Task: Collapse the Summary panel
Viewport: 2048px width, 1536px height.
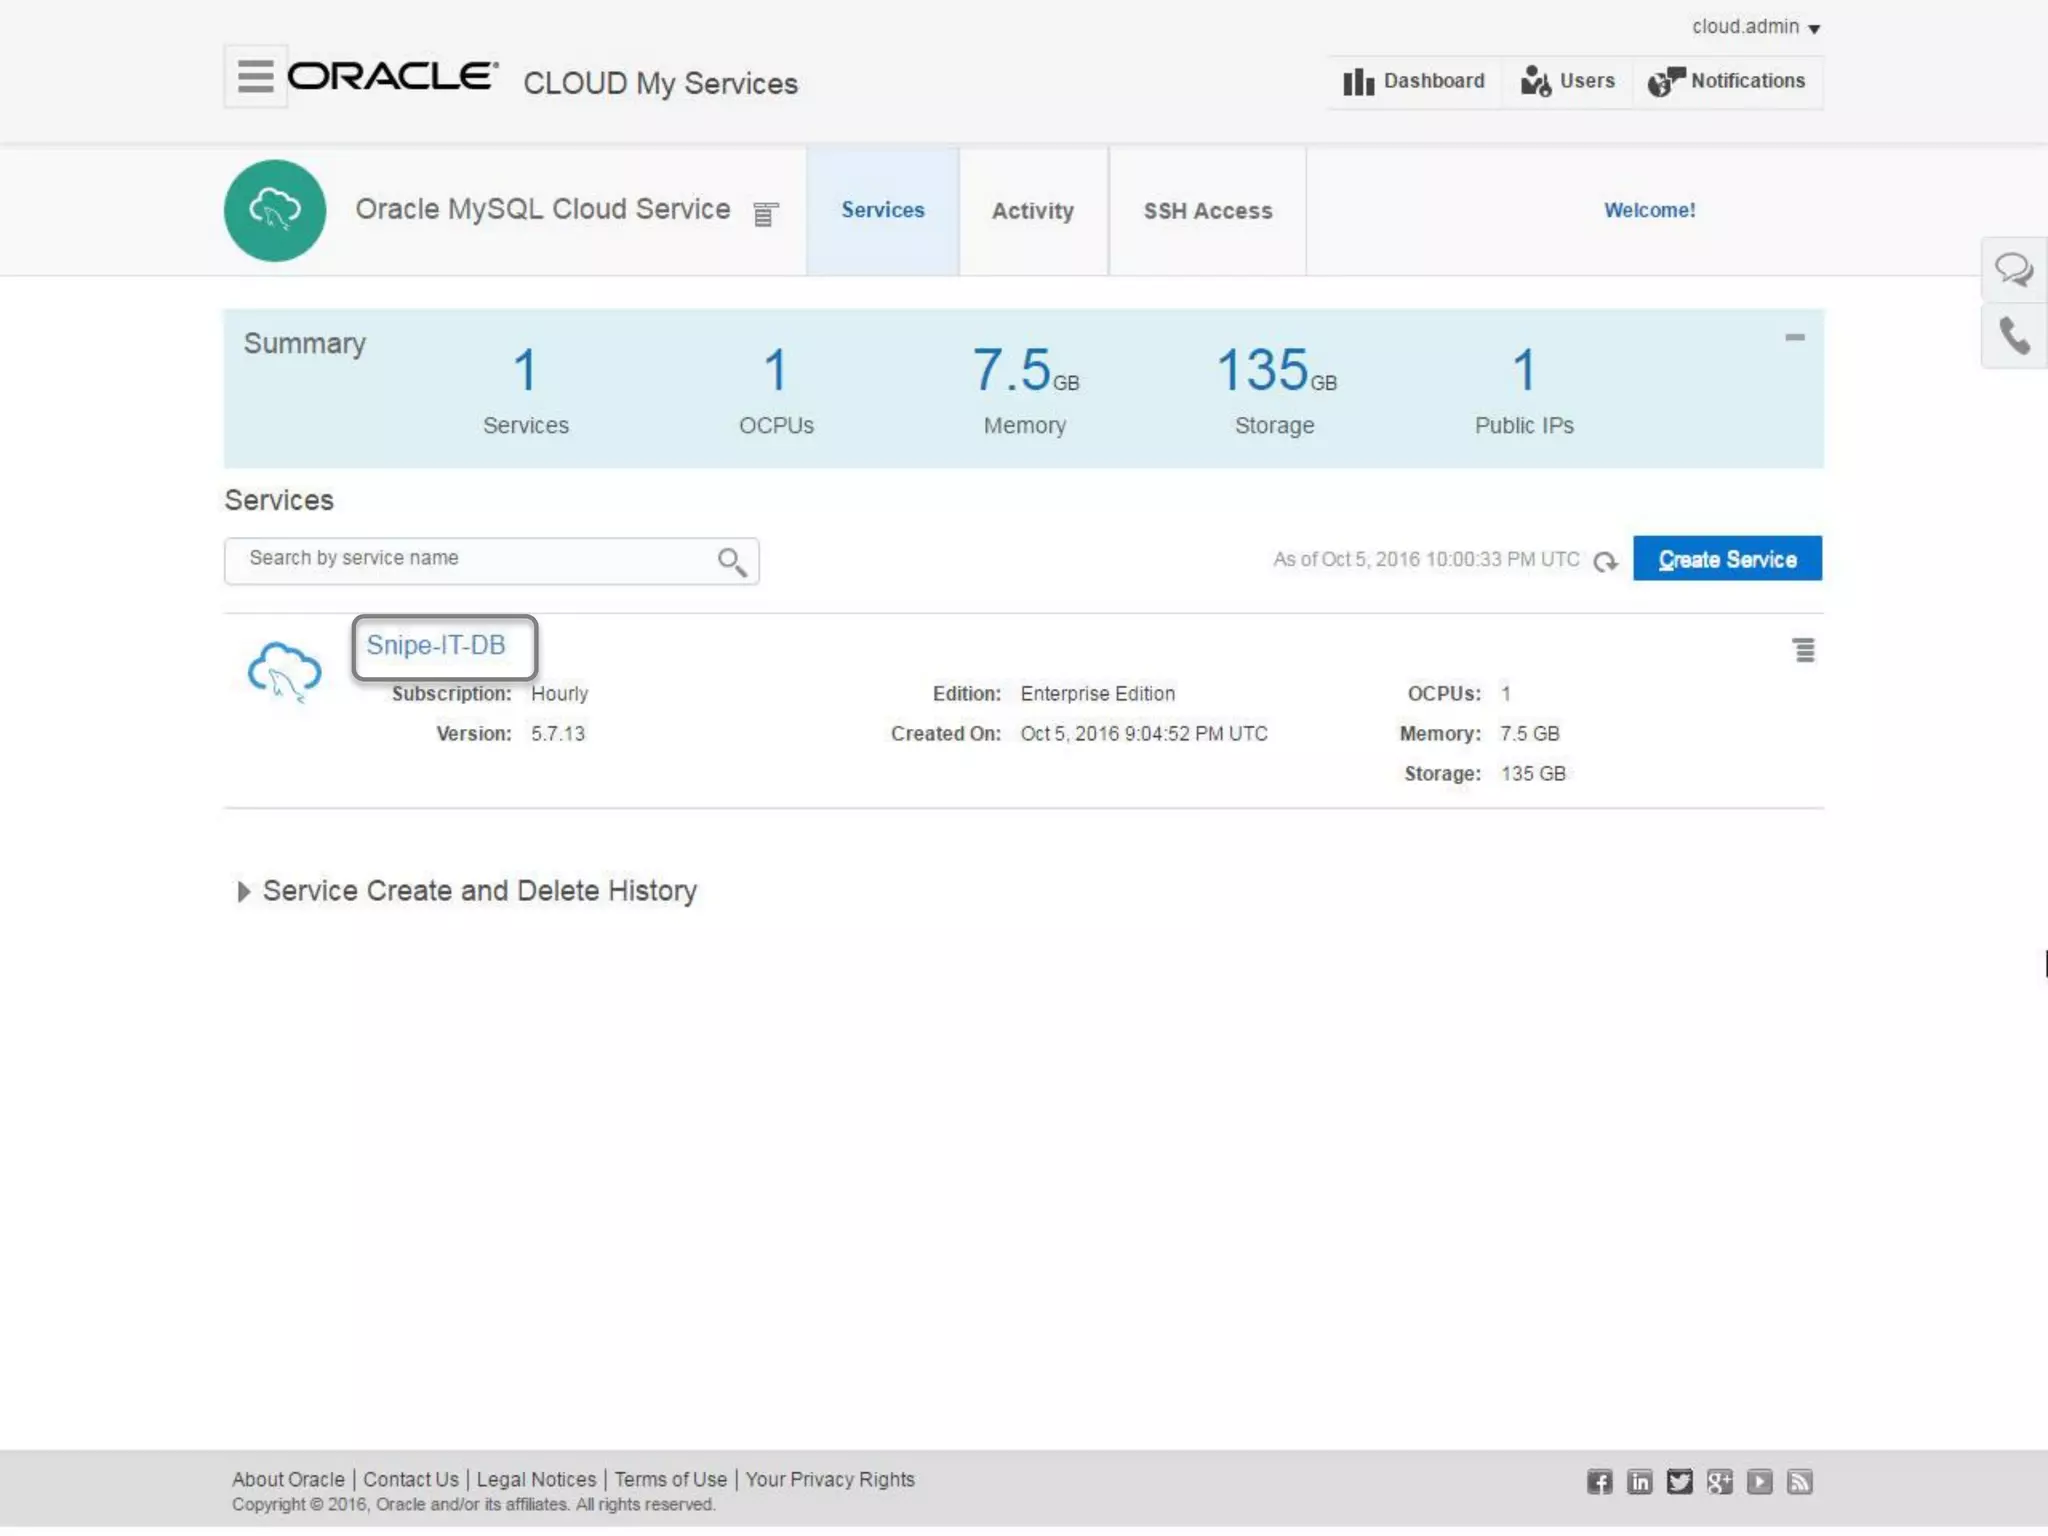Action: click(1795, 338)
